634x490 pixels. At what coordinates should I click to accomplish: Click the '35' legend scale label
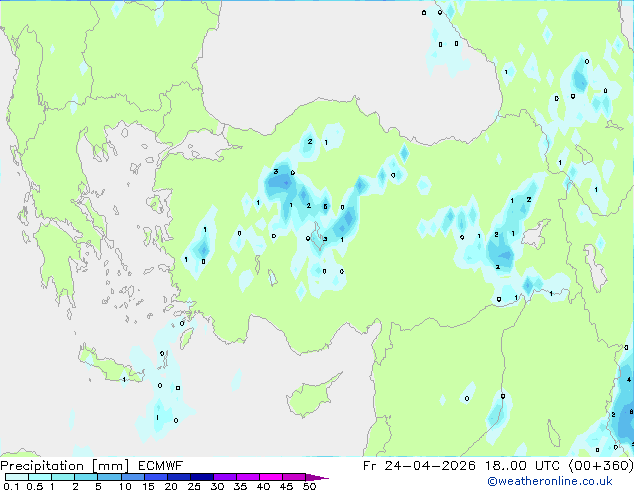tap(240, 486)
